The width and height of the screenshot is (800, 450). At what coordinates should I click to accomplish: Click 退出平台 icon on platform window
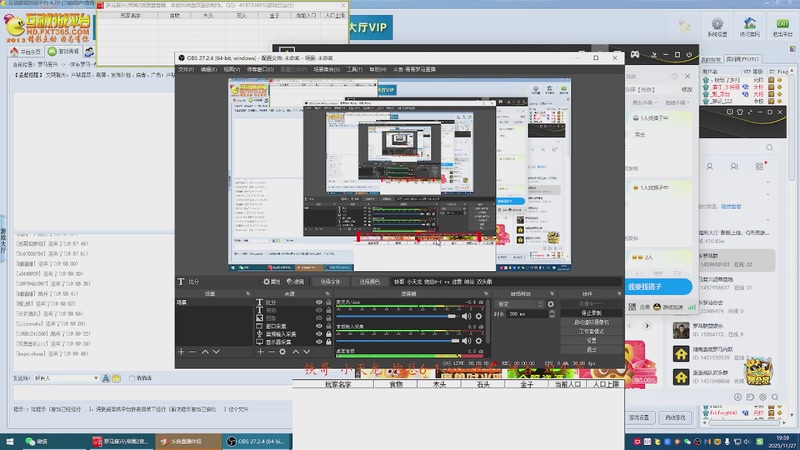782,28
